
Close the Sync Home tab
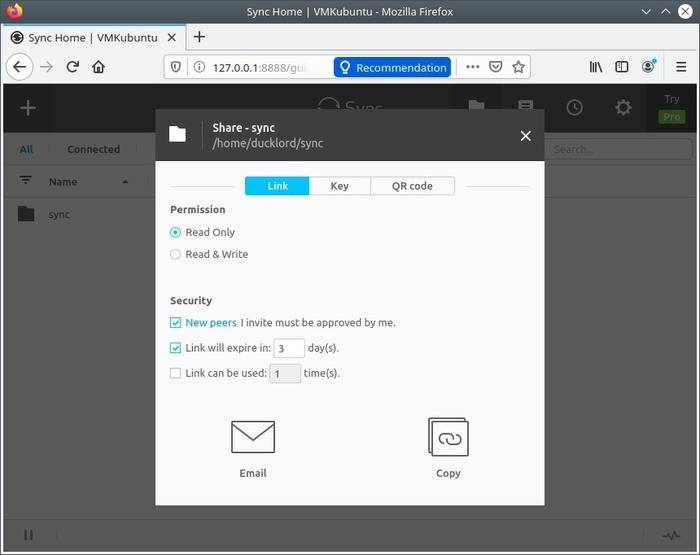(171, 38)
